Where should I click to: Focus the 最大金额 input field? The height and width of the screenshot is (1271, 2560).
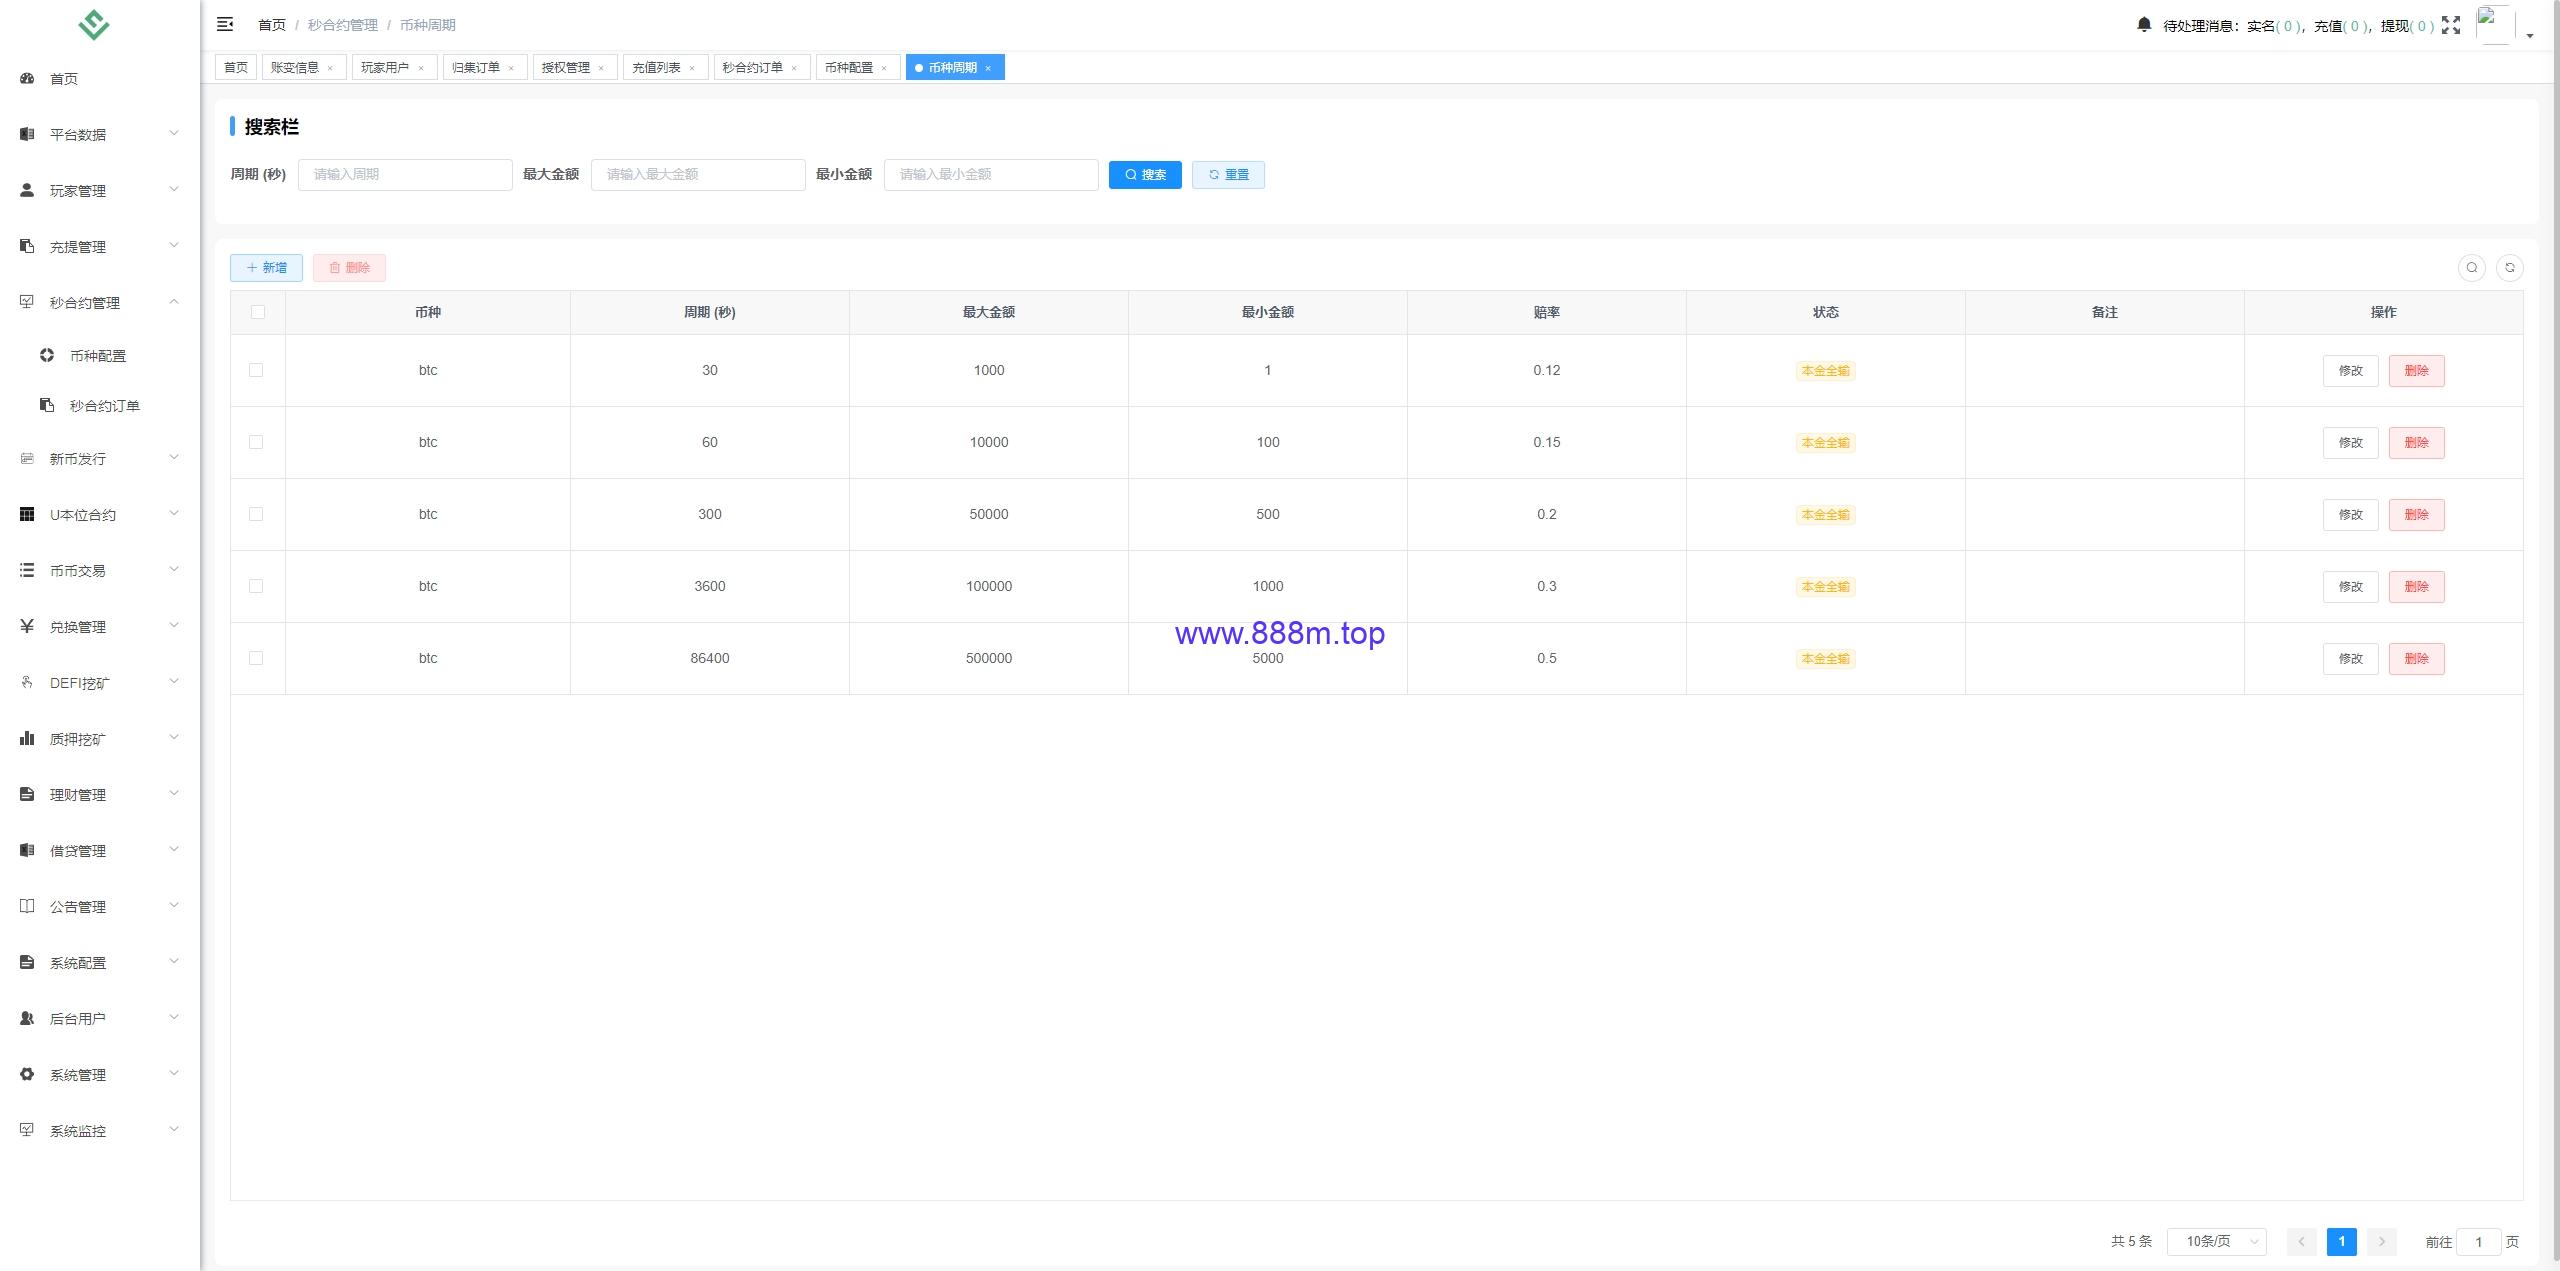click(698, 174)
